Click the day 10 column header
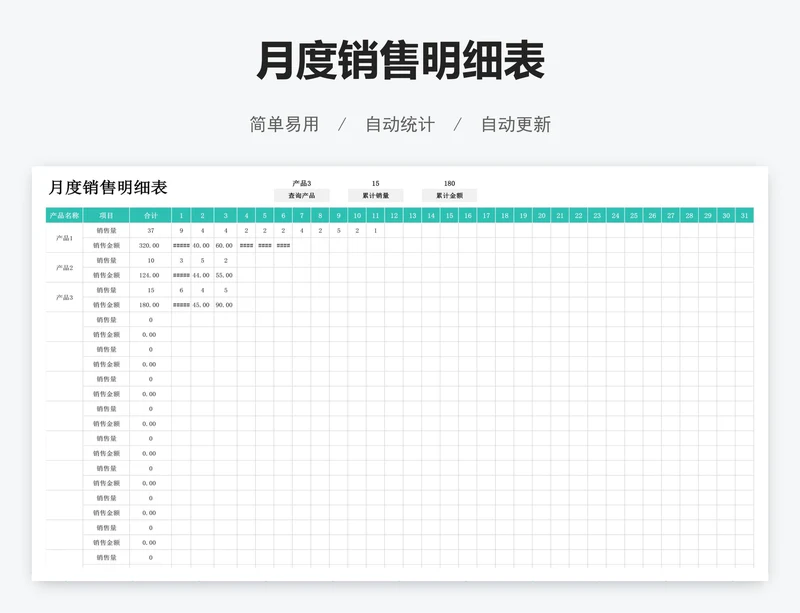800x613 pixels. 357,215
